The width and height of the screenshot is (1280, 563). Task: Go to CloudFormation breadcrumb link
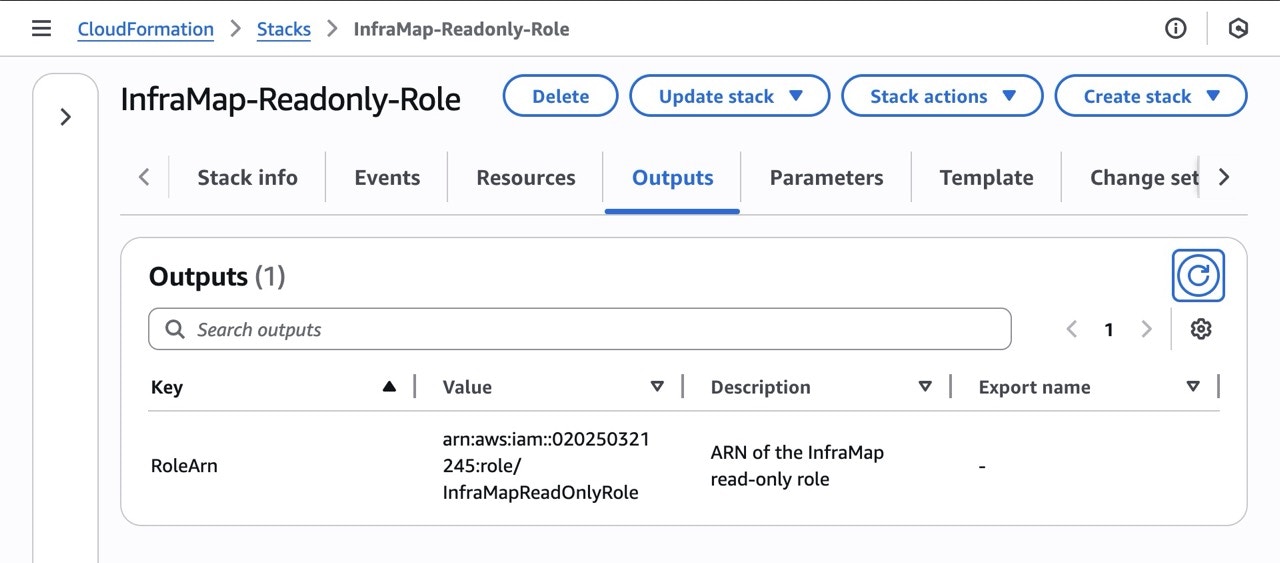(146, 29)
